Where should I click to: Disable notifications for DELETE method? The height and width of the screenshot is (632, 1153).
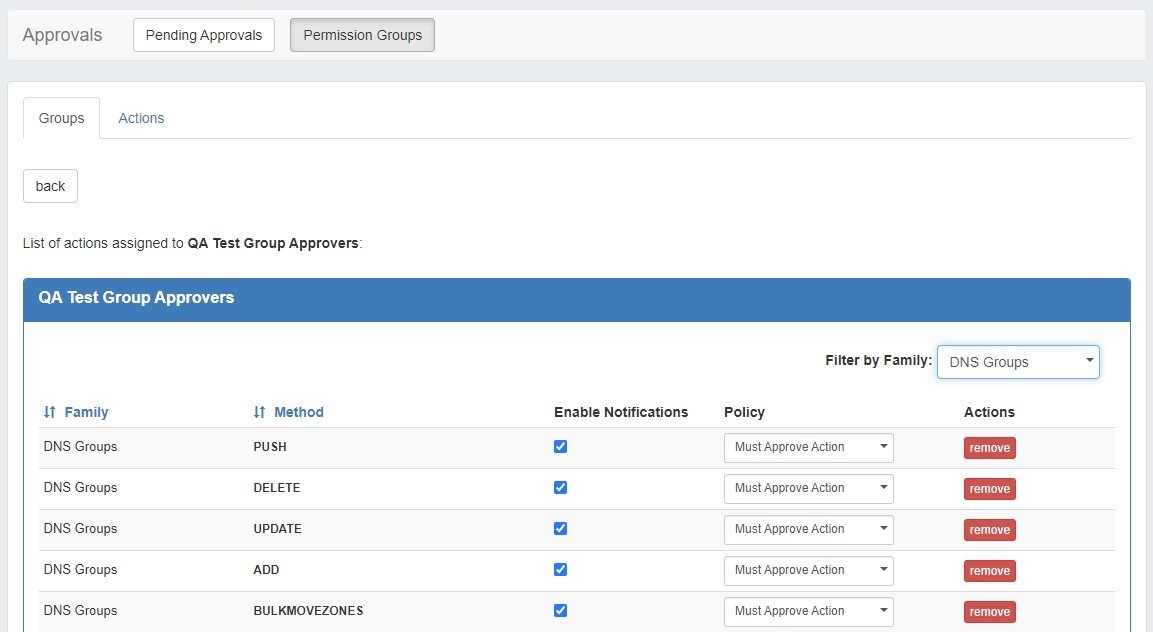tap(560, 488)
